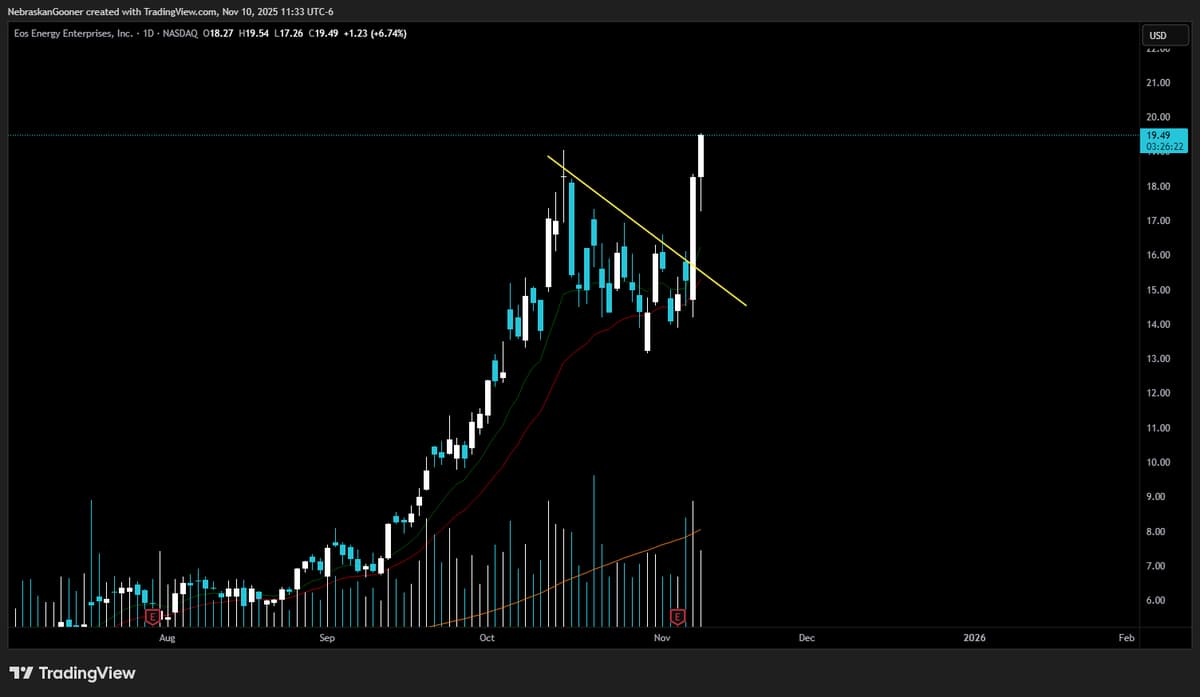Click the +1.23 (+6.74%) change value
The image size is (1200, 697).
(374, 33)
